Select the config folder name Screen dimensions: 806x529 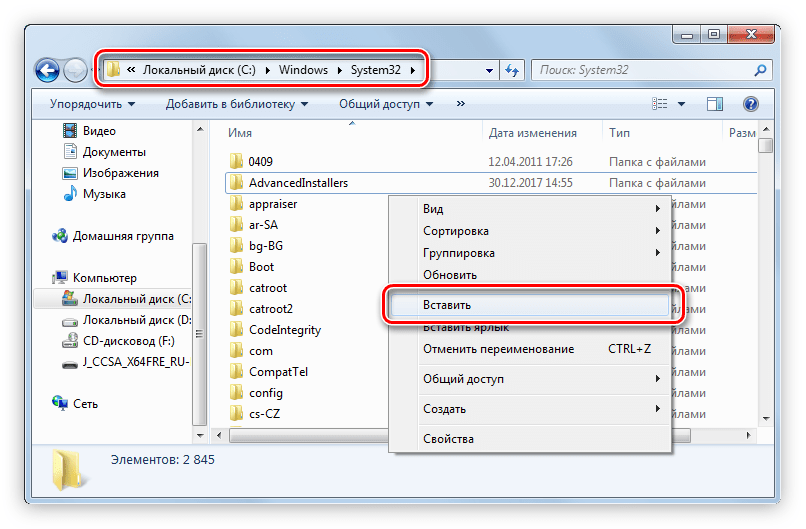[x=266, y=393]
